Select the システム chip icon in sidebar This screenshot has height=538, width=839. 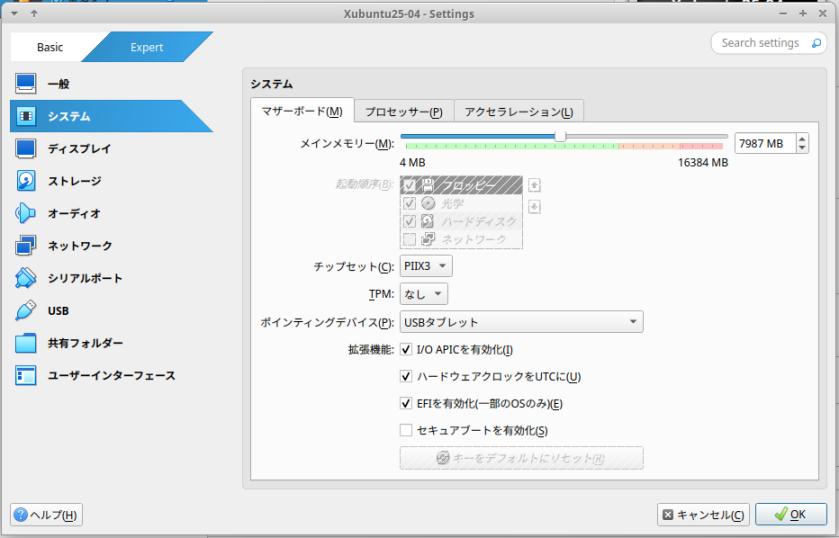(26, 116)
